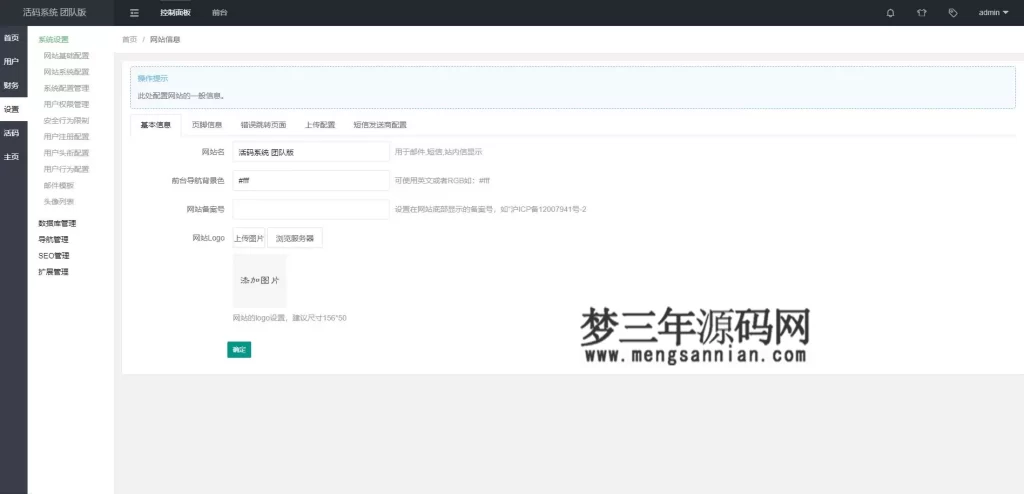This screenshot has width=1024, height=494.
Task: Focus the 网站名 input field
Action: click(x=311, y=152)
